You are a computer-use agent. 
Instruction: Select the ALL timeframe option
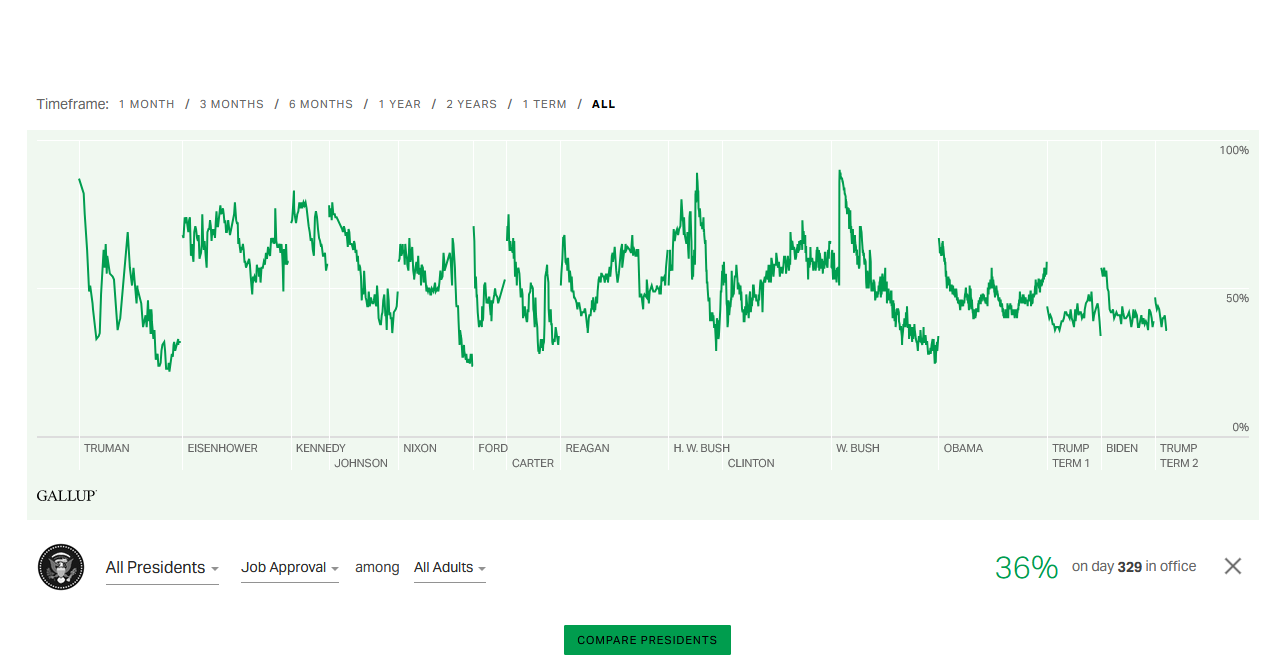coord(603,104)
